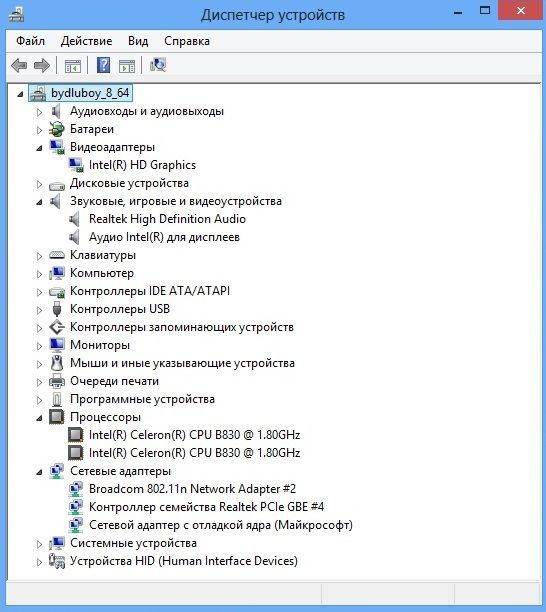Viewport: 546px width, 612px height.
Task: Click the Forward arrow toolbar icon
Action: [42, 65]
